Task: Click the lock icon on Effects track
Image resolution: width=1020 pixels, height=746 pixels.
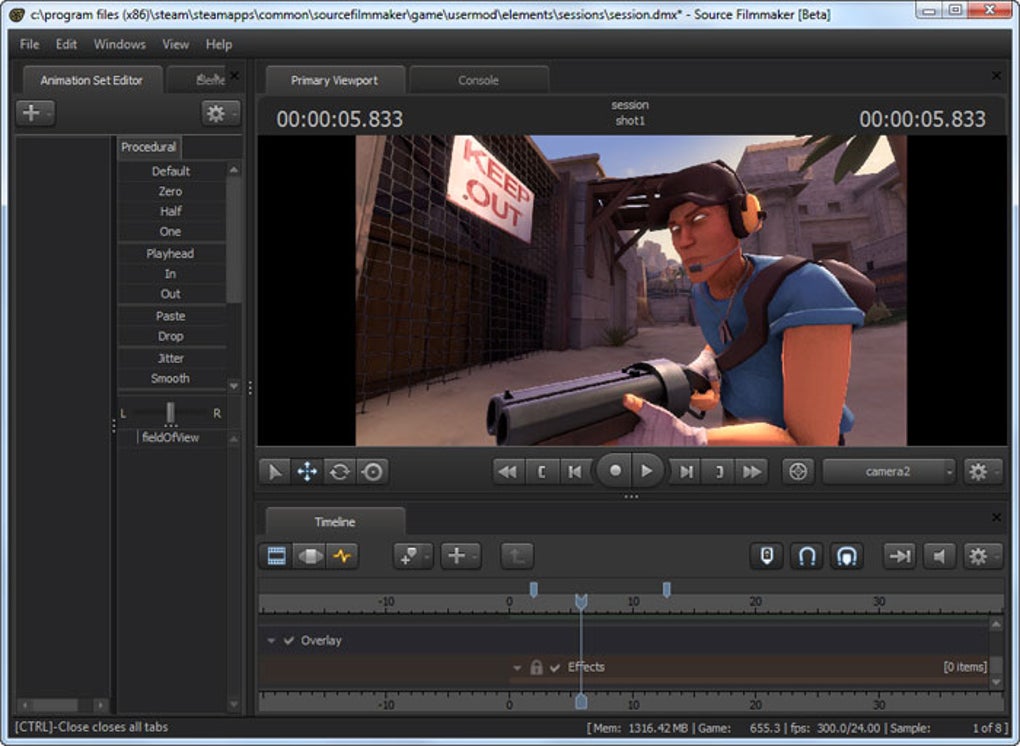Action: pos(536,667)
